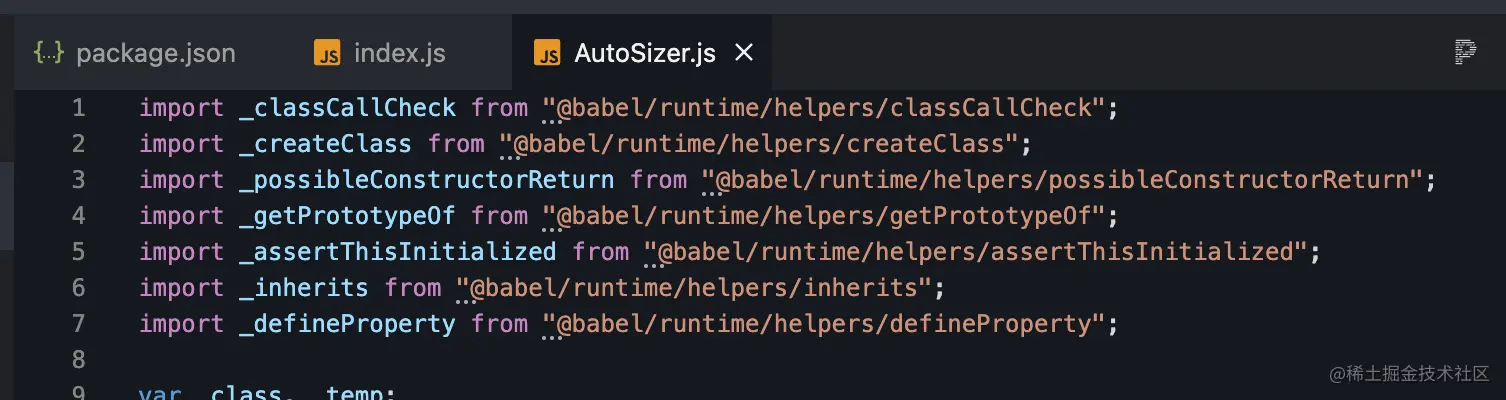Click the Prettier icon in the editor toolbar

(1465, 53)
